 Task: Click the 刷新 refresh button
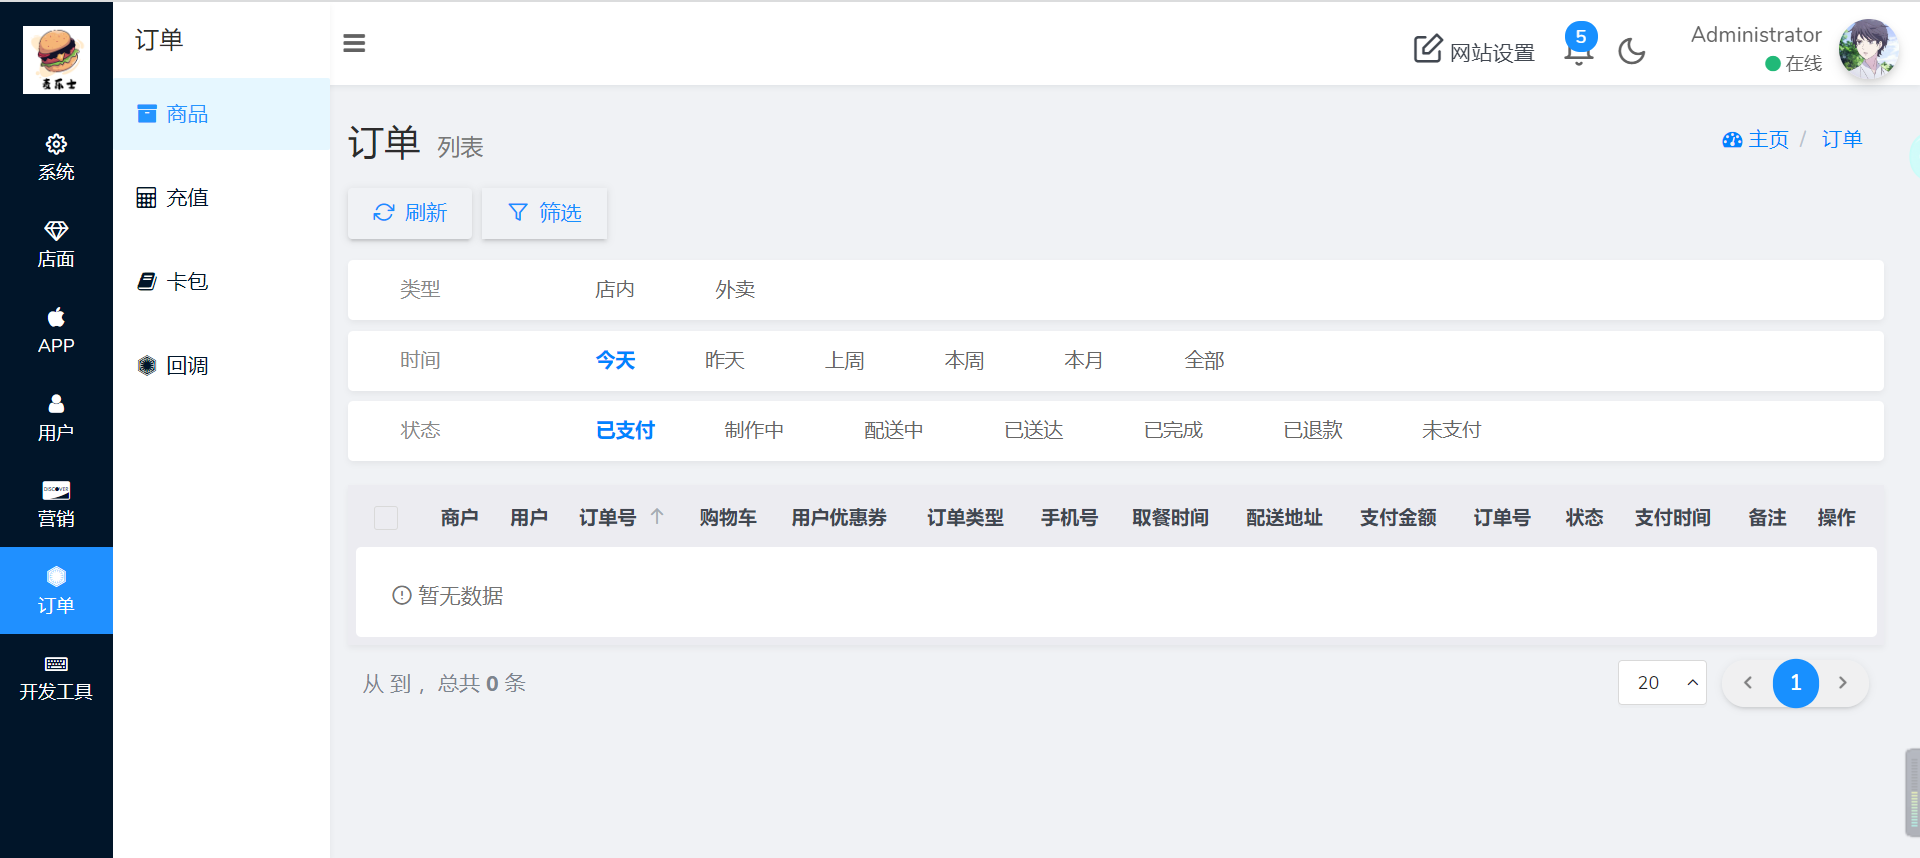(410, 213)
